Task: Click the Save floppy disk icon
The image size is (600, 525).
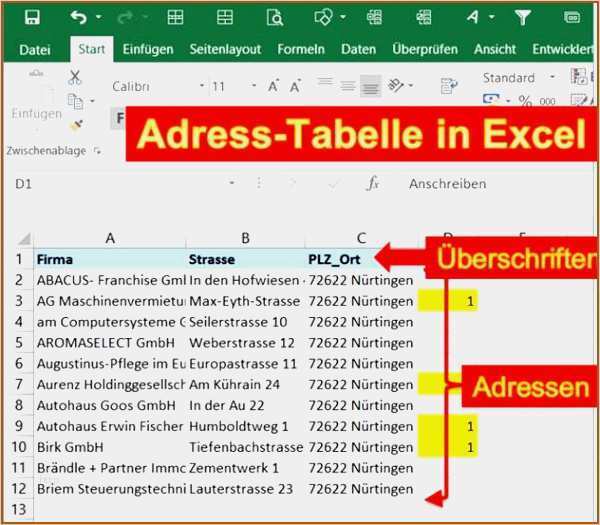Action: tap(32, 17)
